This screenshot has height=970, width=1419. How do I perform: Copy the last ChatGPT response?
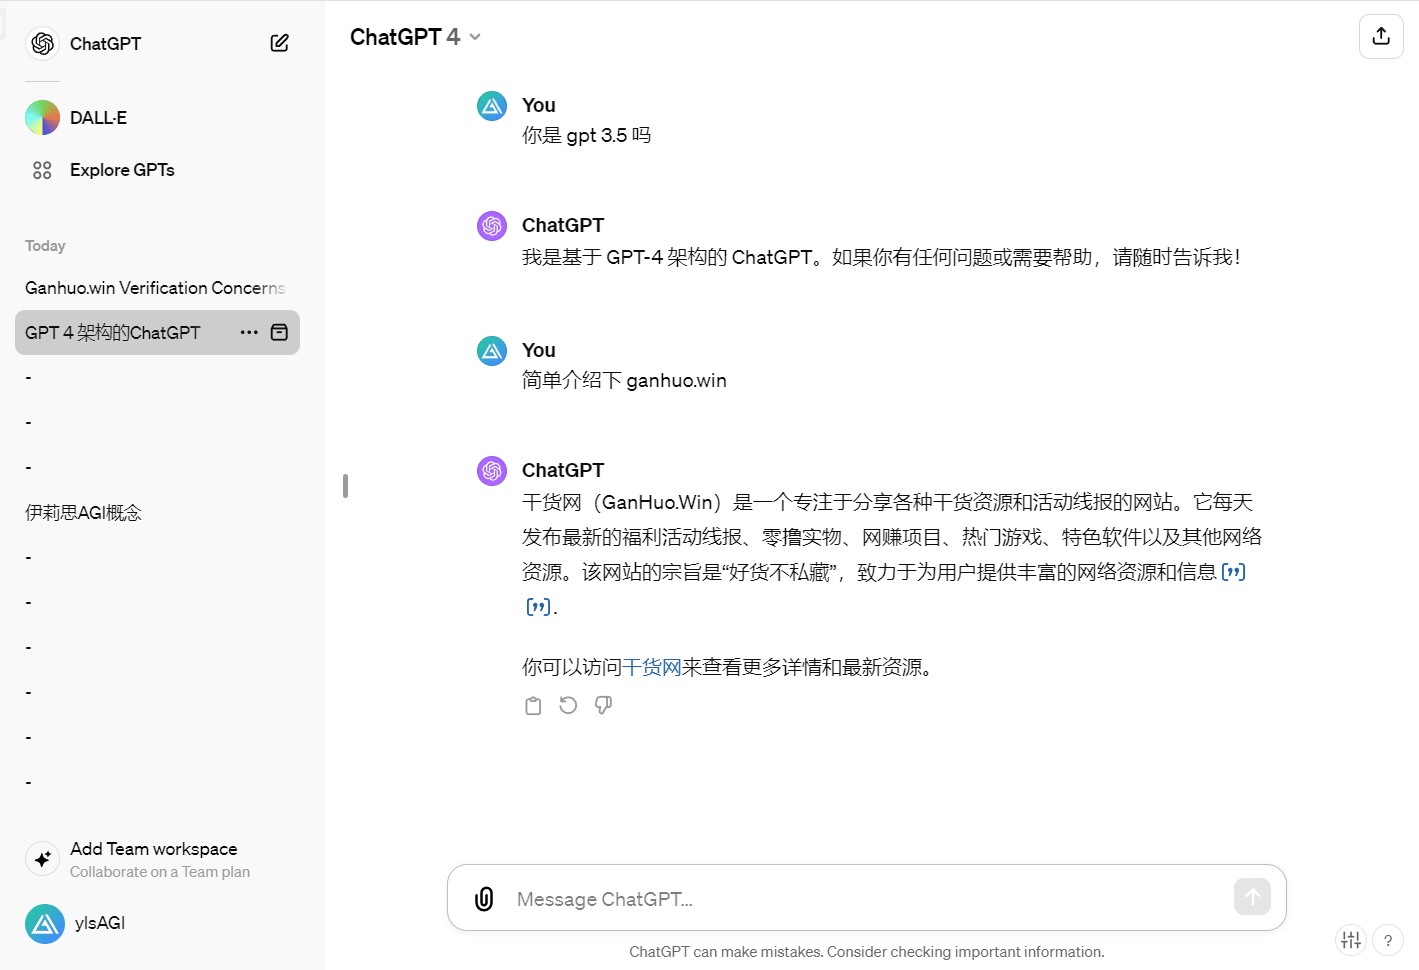tap(533, 706)
